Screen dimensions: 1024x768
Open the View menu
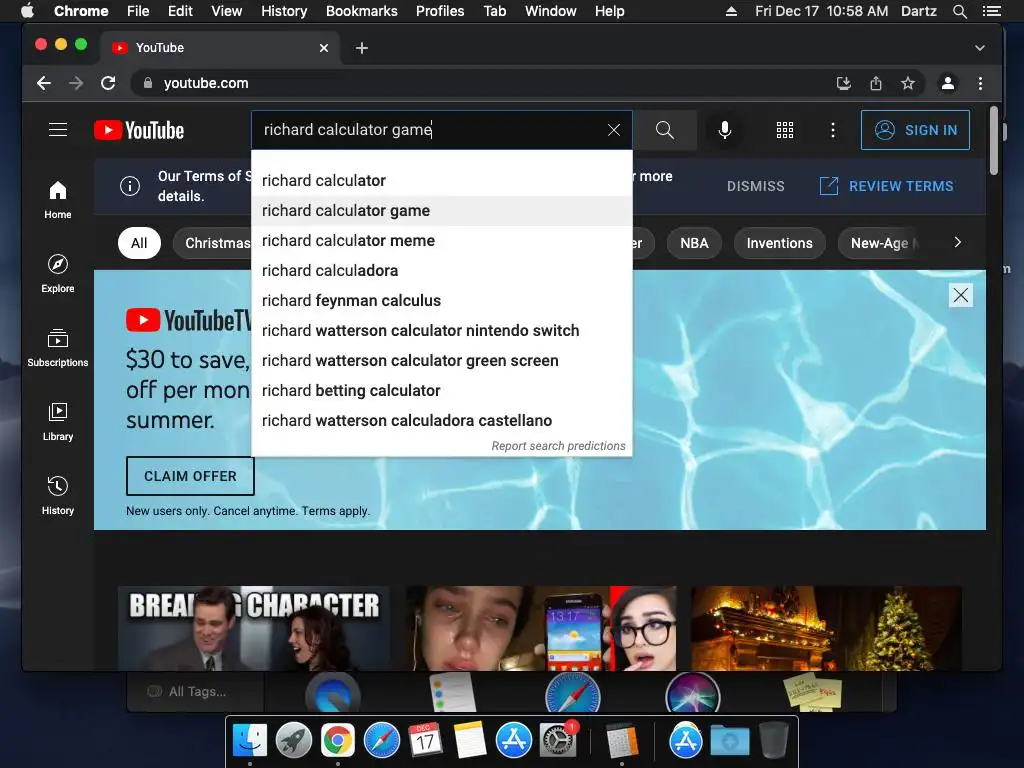(x=227, y=11)
